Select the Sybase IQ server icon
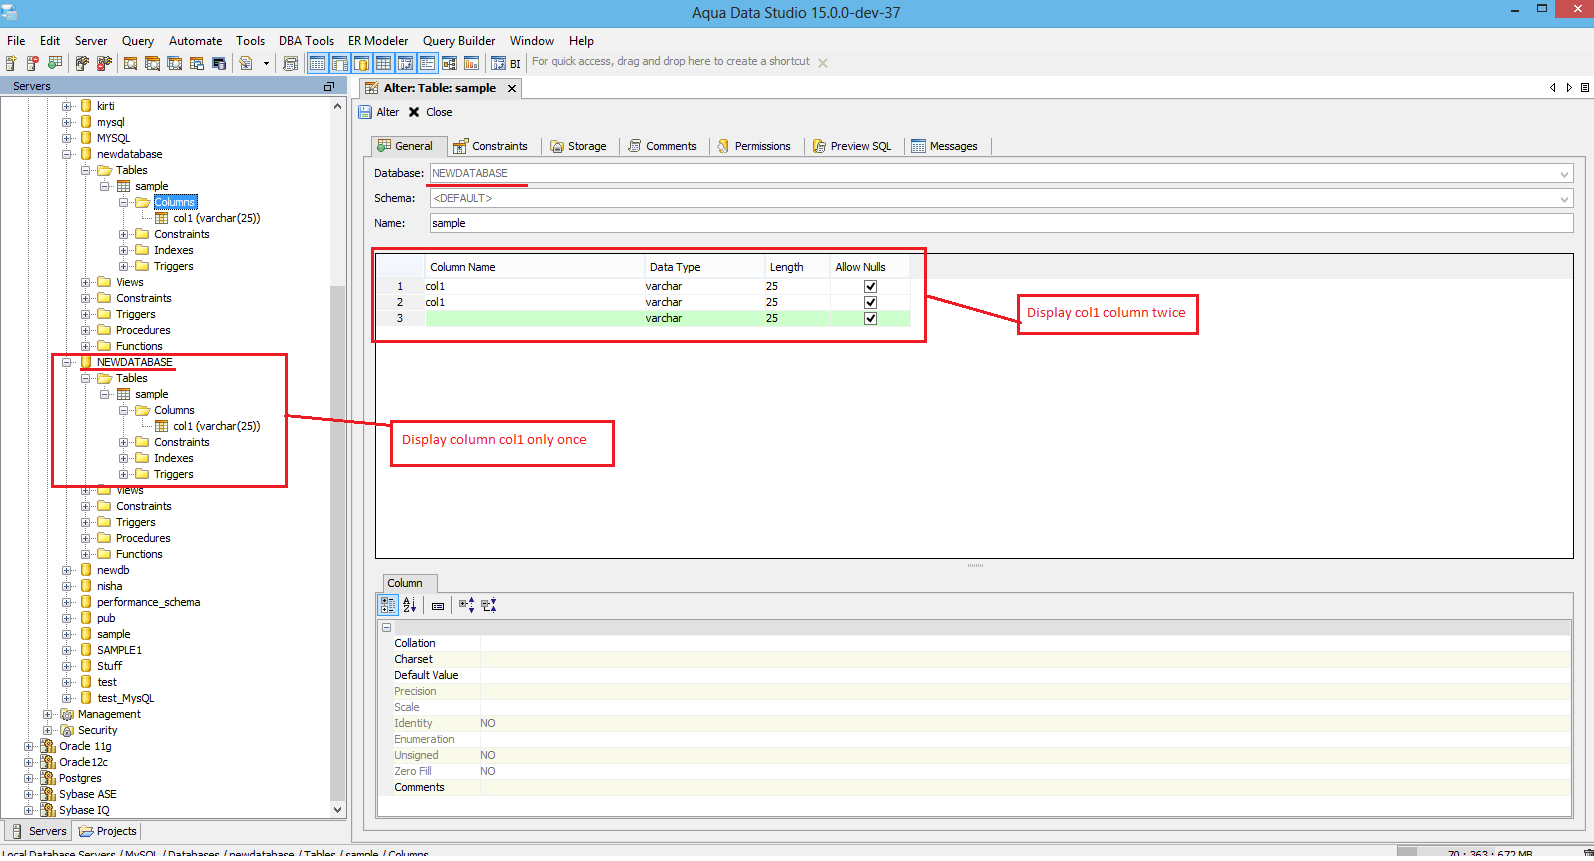 (47, 810)
